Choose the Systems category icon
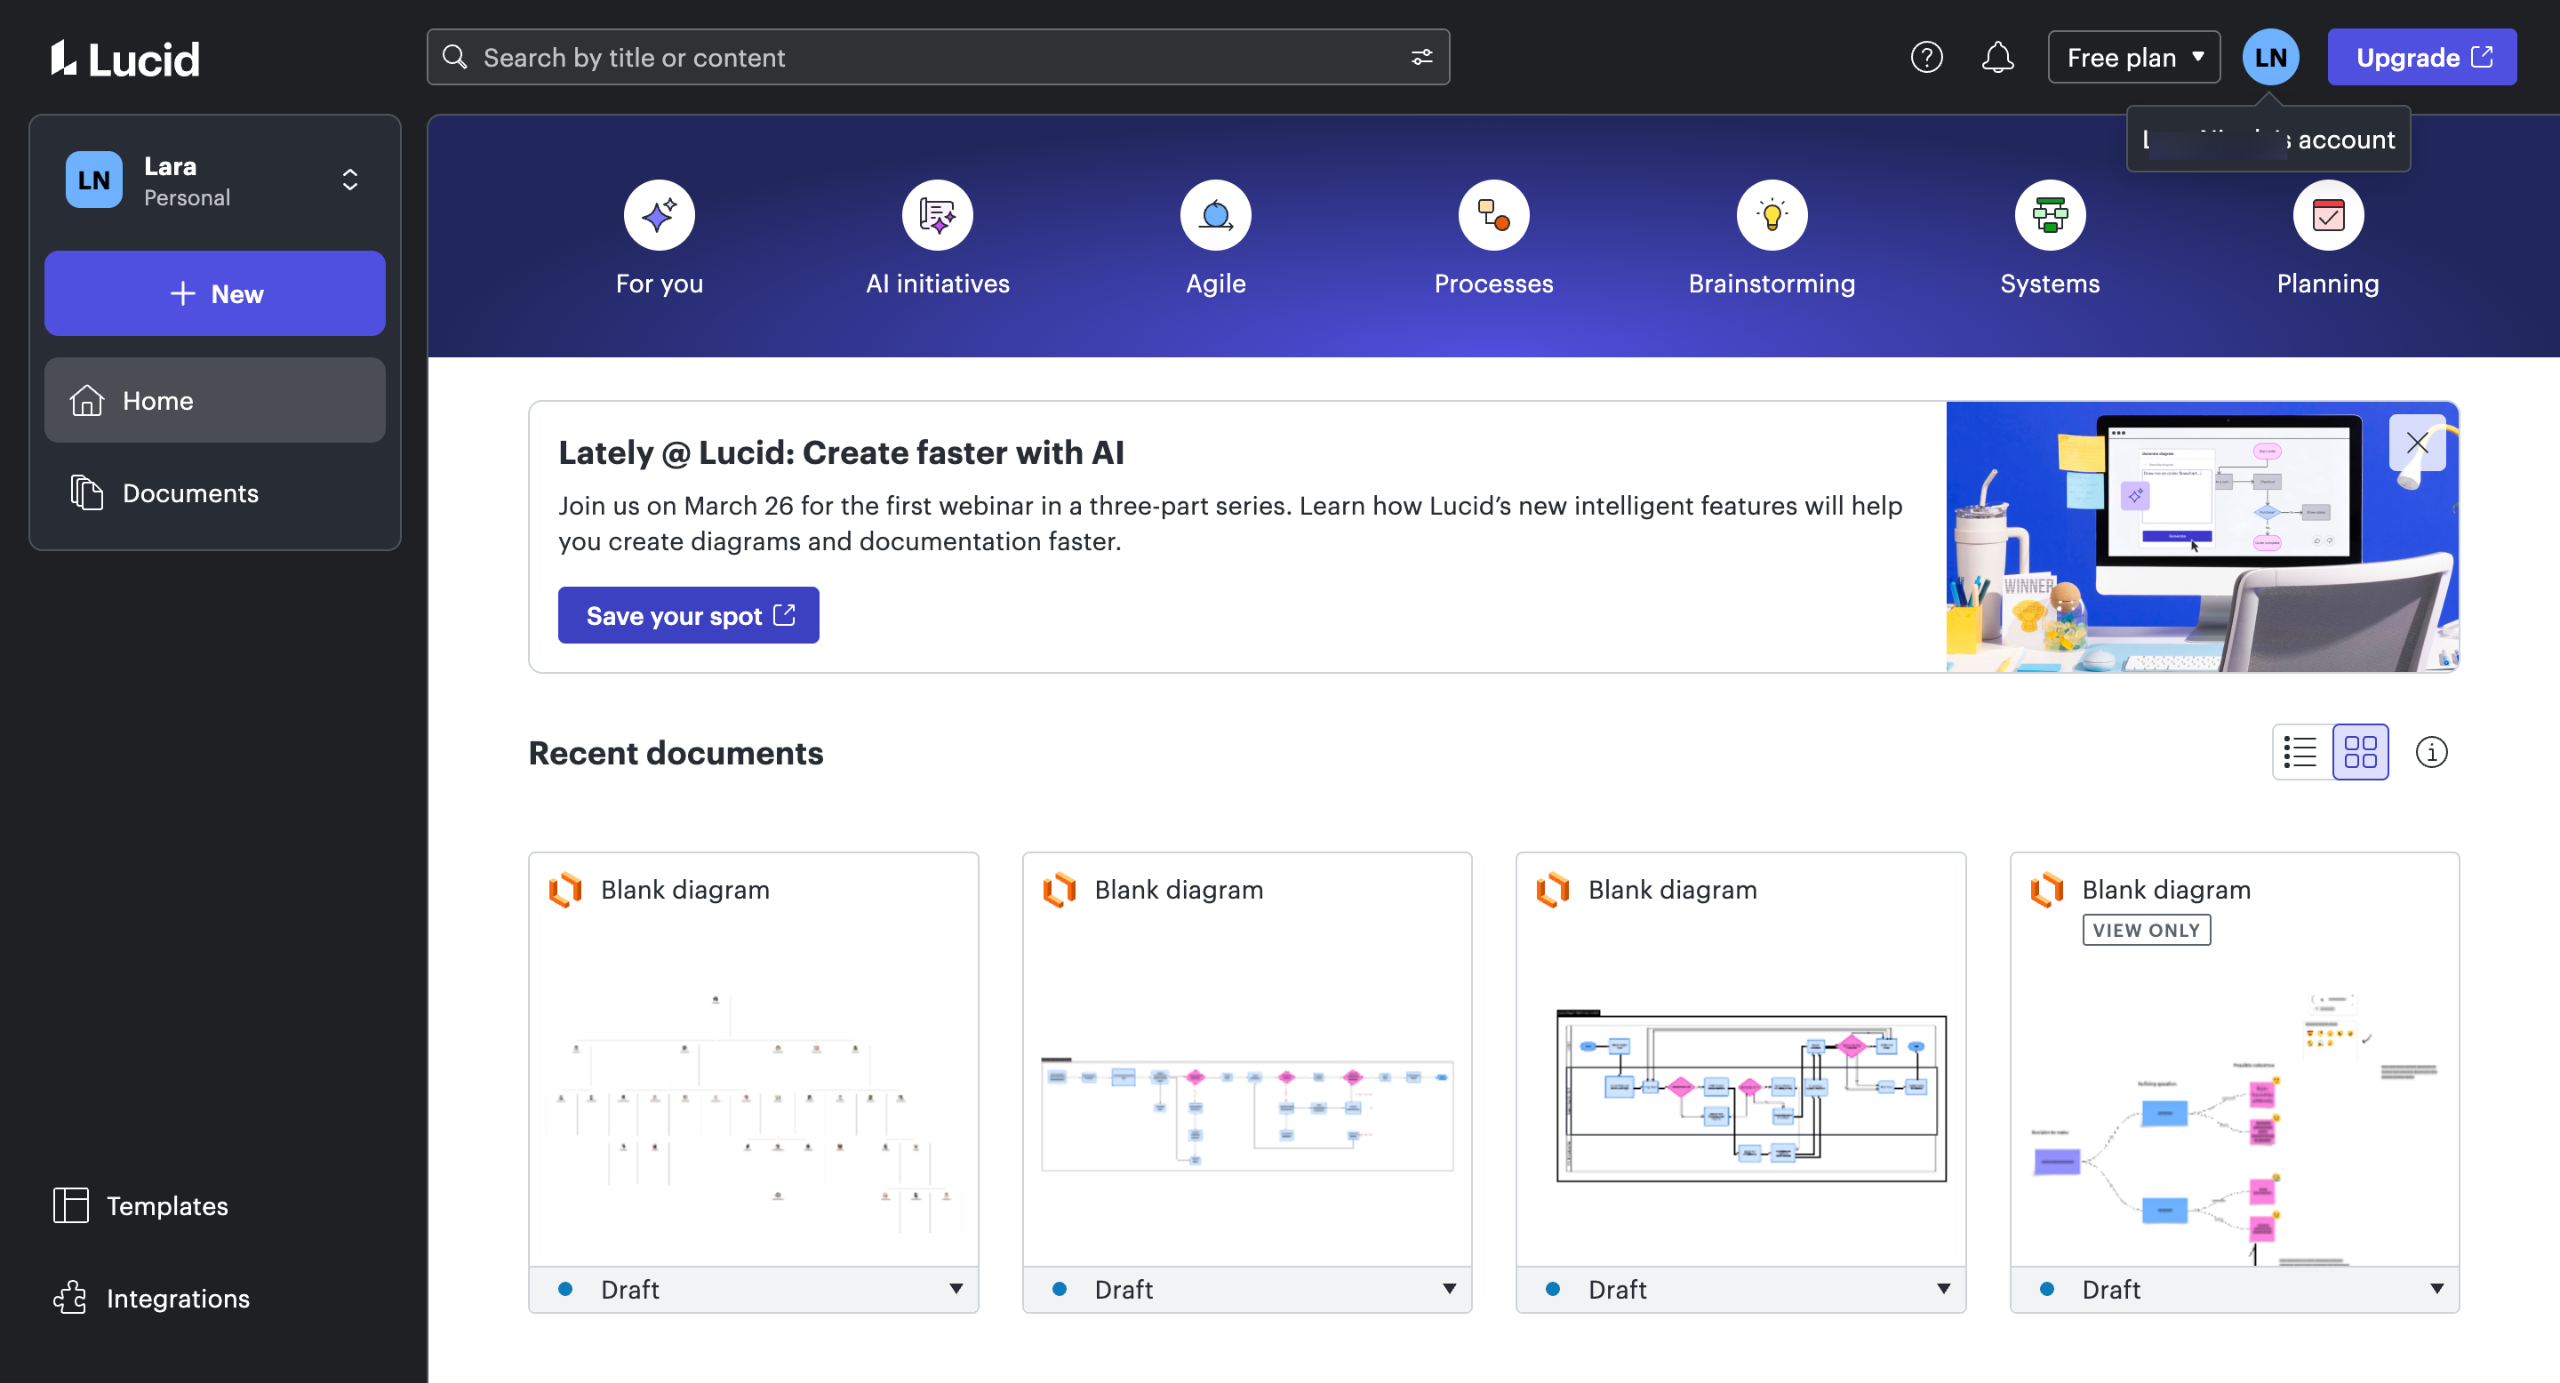The height and width of the screenshot is (1383, 2560). point(2049,215)
